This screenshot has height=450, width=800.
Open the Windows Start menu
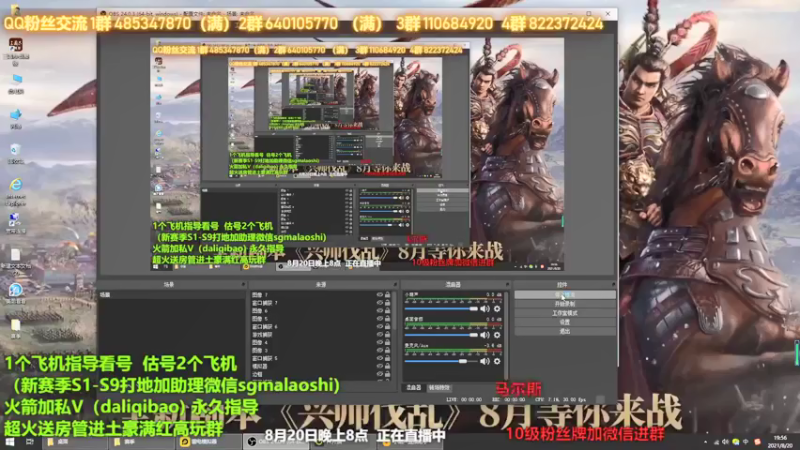pyautogui.click(x=10, y=441)
